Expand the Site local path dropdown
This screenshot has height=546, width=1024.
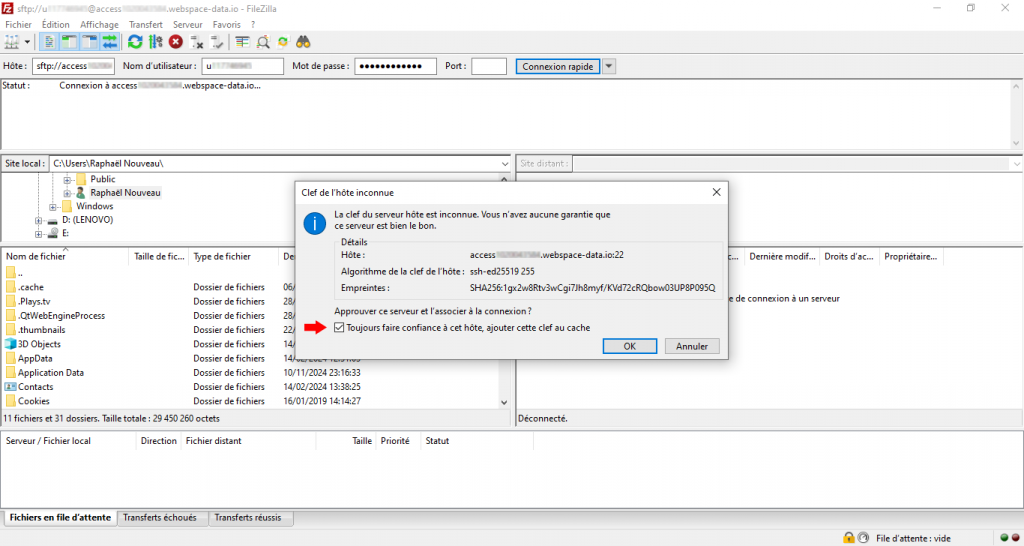click(x=504, y=163)
